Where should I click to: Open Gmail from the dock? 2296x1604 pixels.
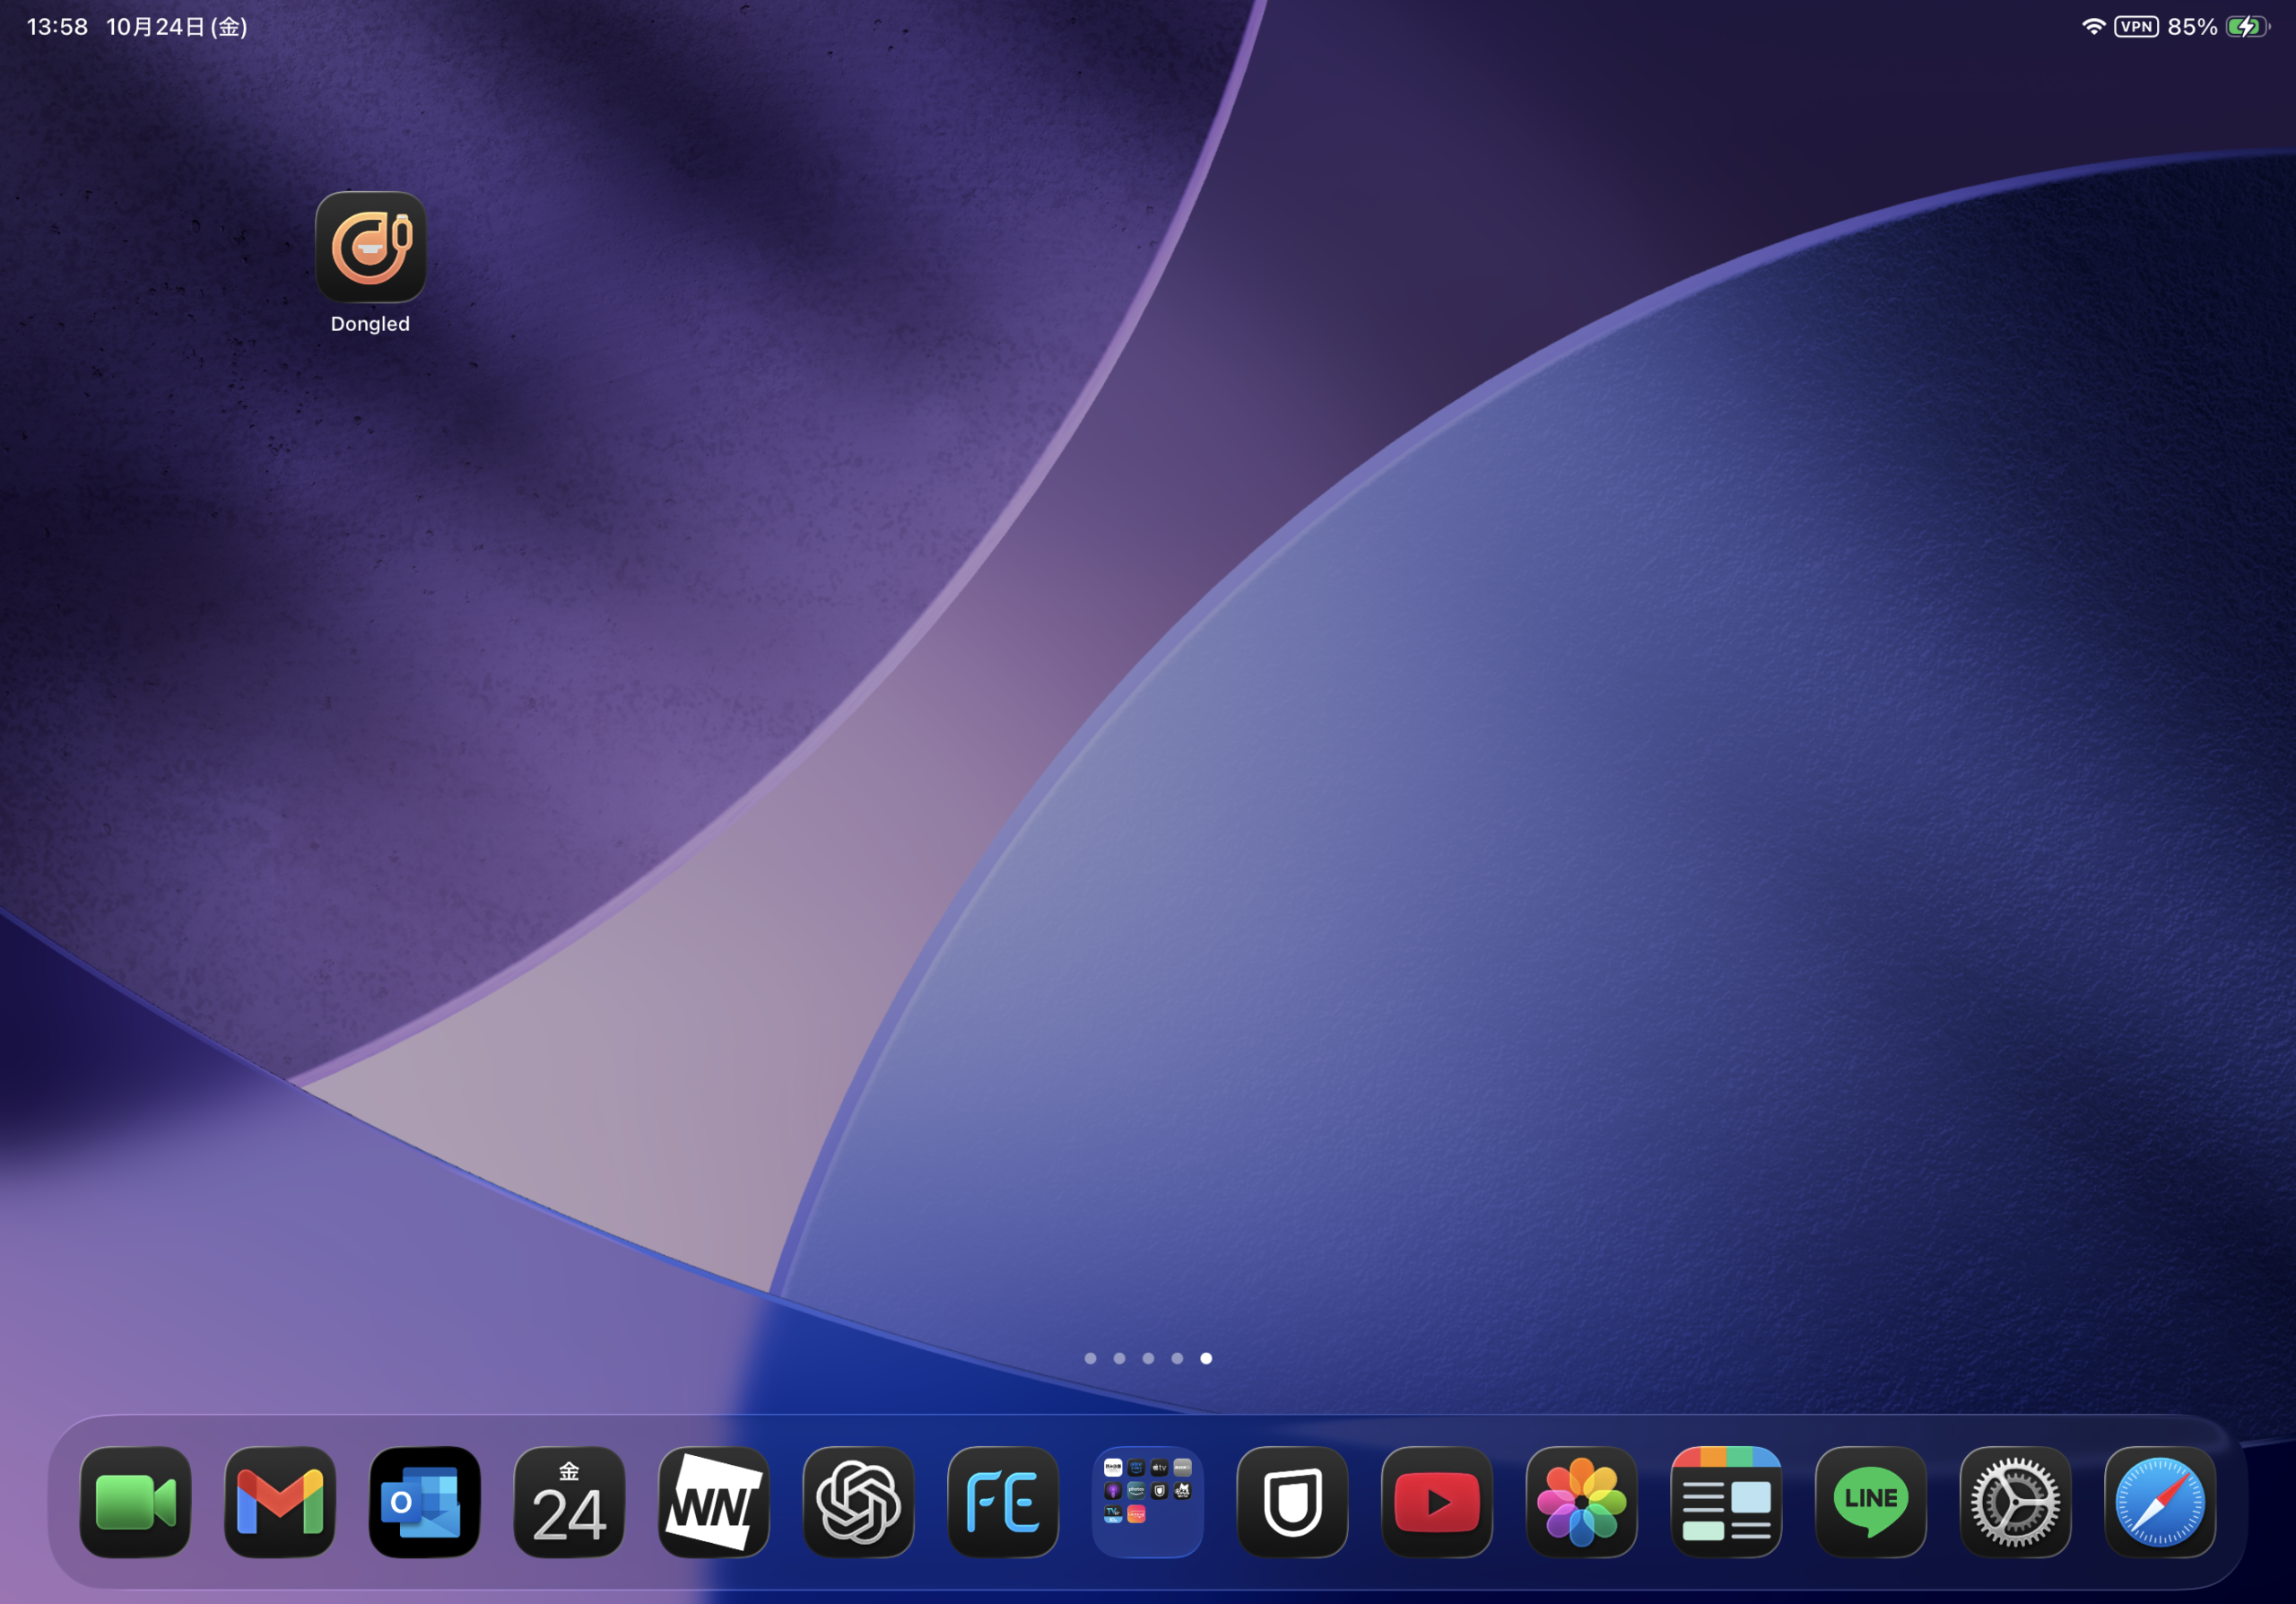[x=280, y=1502]
